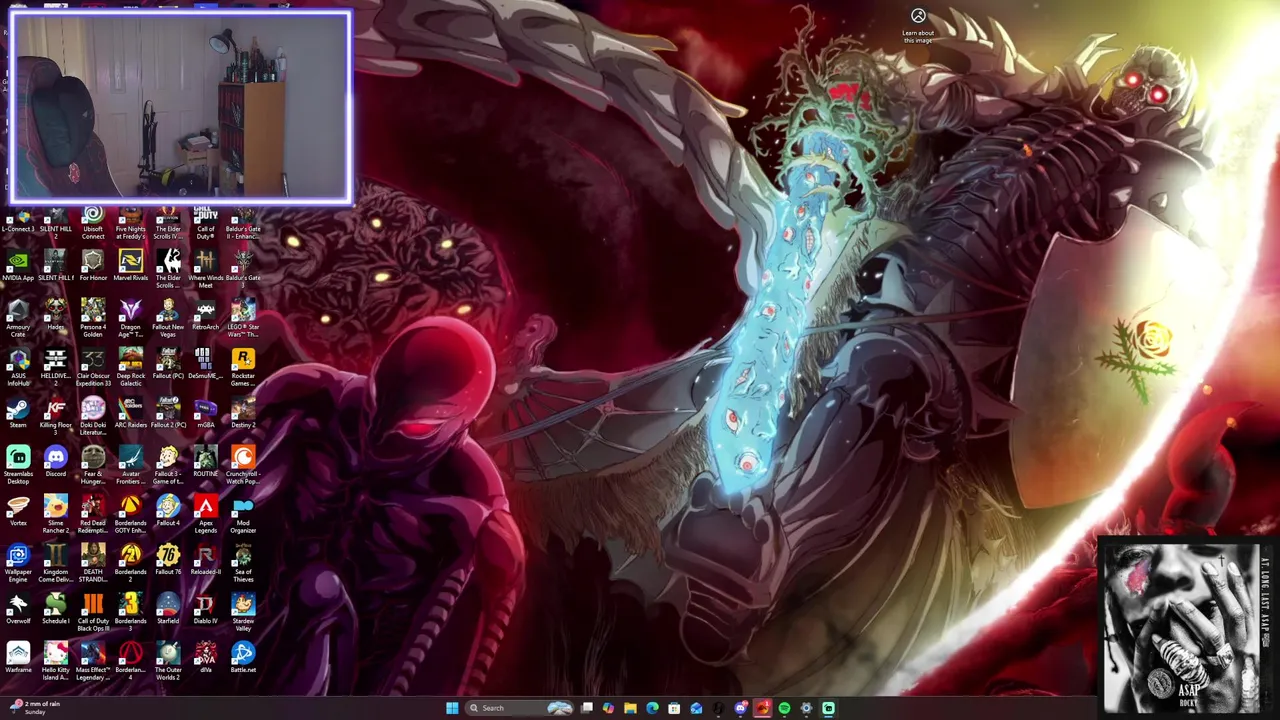Select the Overwolf desktop icon
Screen dimensions: 1280x720
coord(18,609)
